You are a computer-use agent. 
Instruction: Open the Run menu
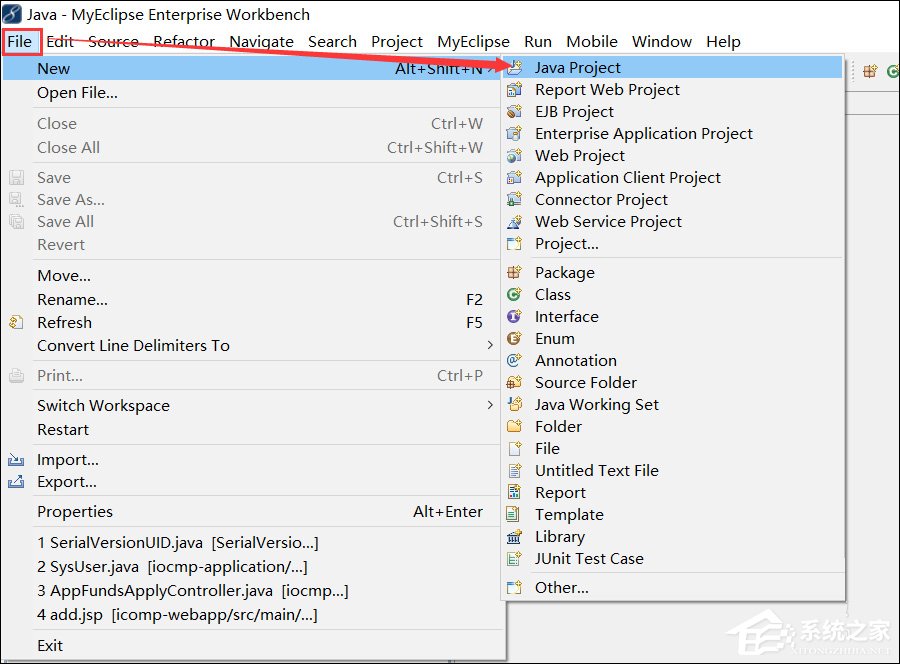click(x=538, y=41)
